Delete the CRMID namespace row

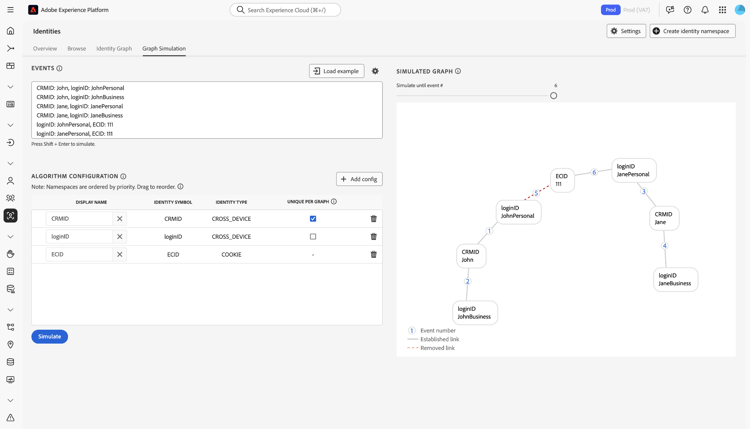point(374,219)
